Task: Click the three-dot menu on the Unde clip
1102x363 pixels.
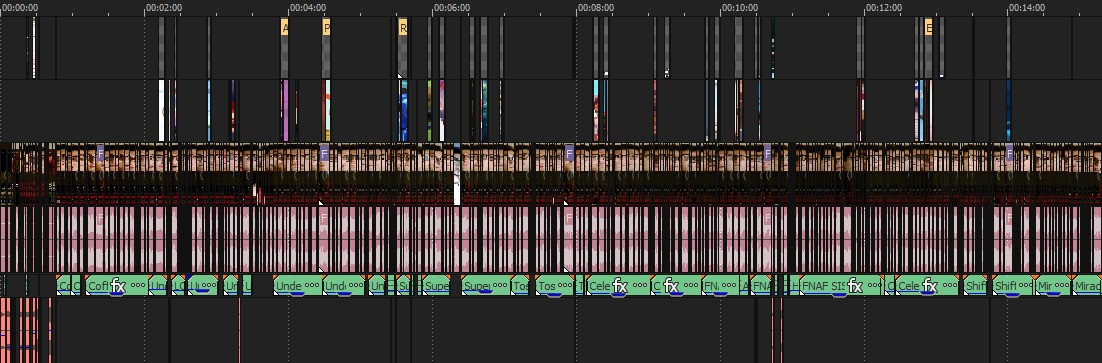Action: click(312, 286)
